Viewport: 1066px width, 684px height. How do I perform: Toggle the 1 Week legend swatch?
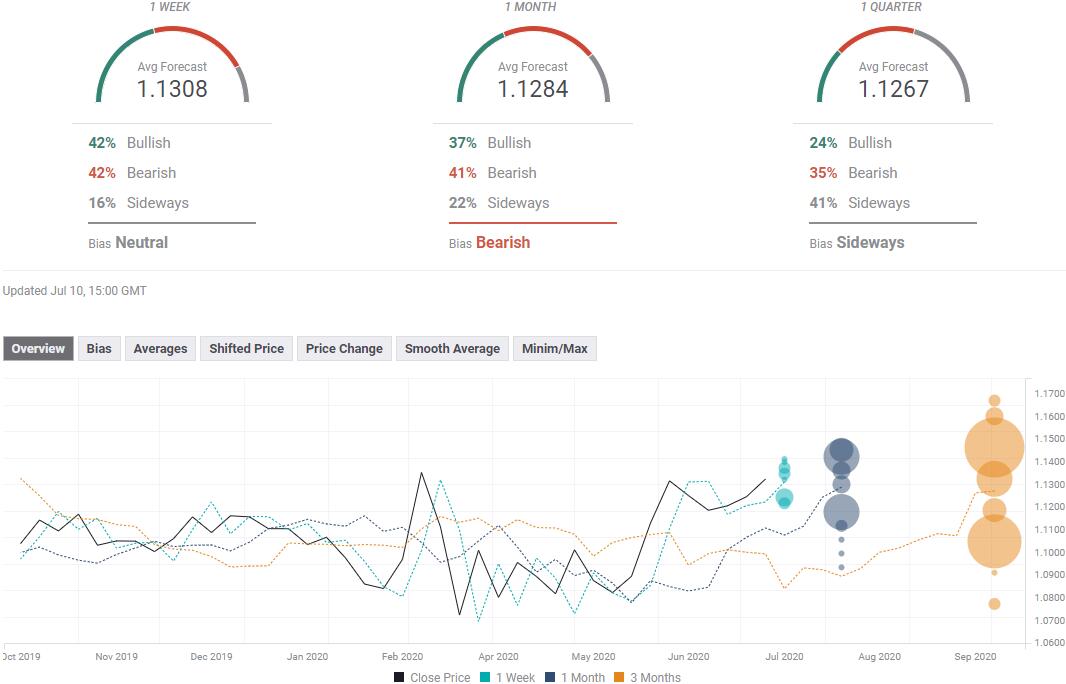[x=485, y=677]
